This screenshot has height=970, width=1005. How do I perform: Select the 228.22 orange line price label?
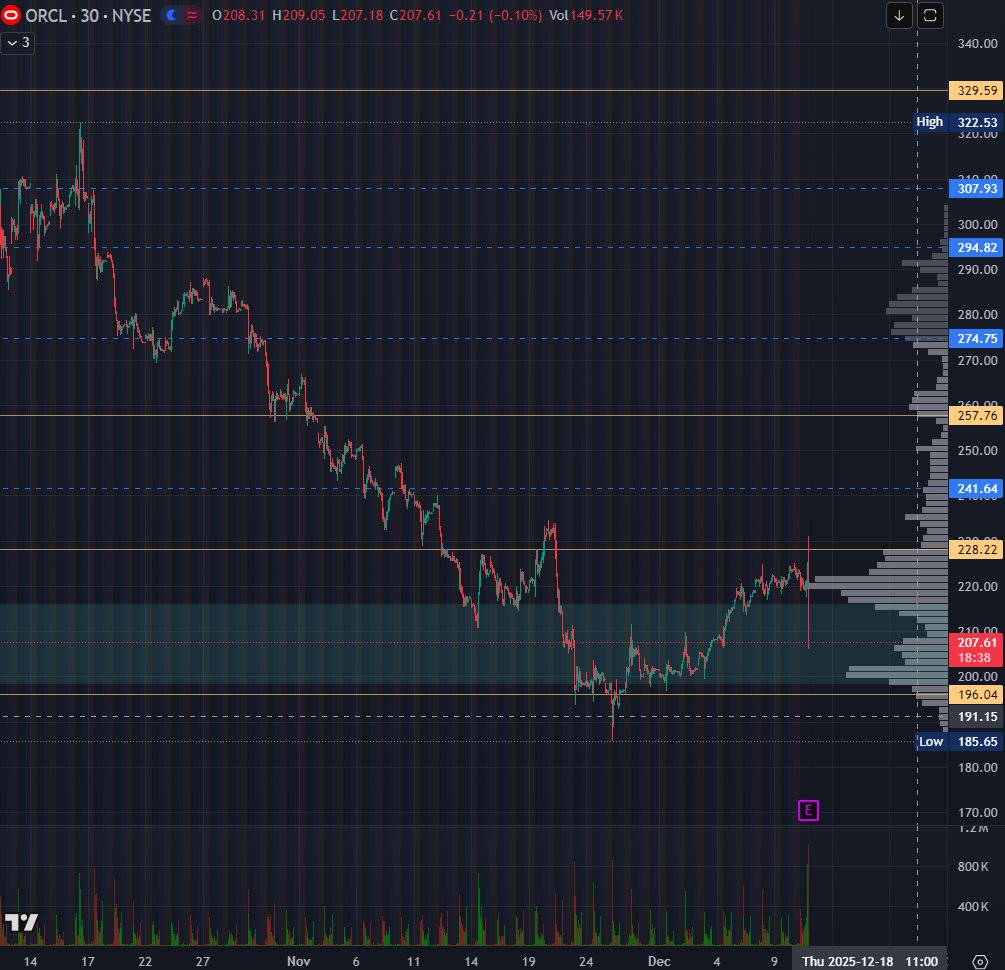click(x=976, y=549)
